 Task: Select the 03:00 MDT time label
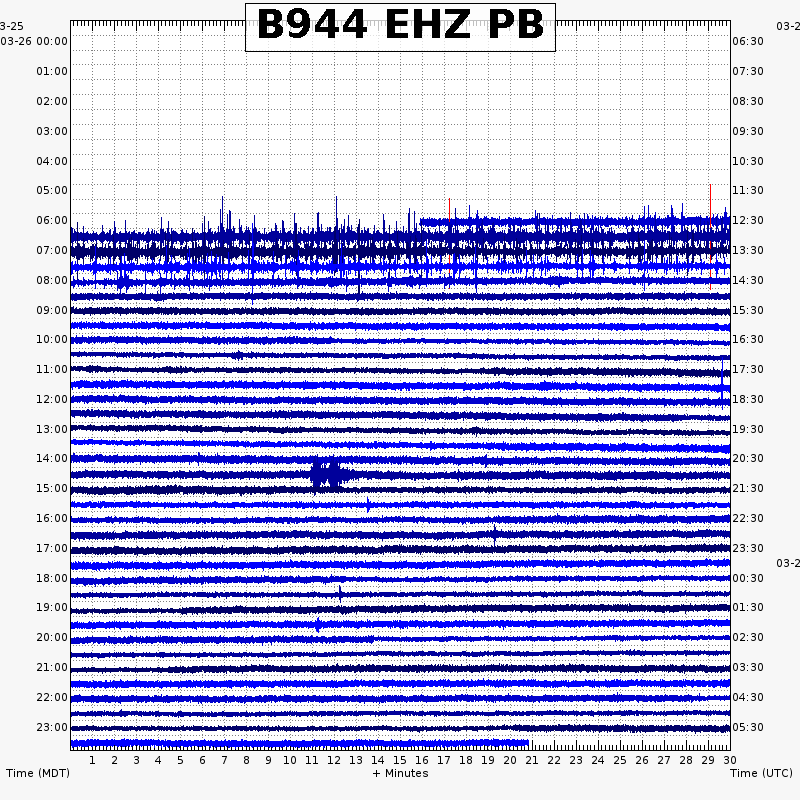[52, 131]
